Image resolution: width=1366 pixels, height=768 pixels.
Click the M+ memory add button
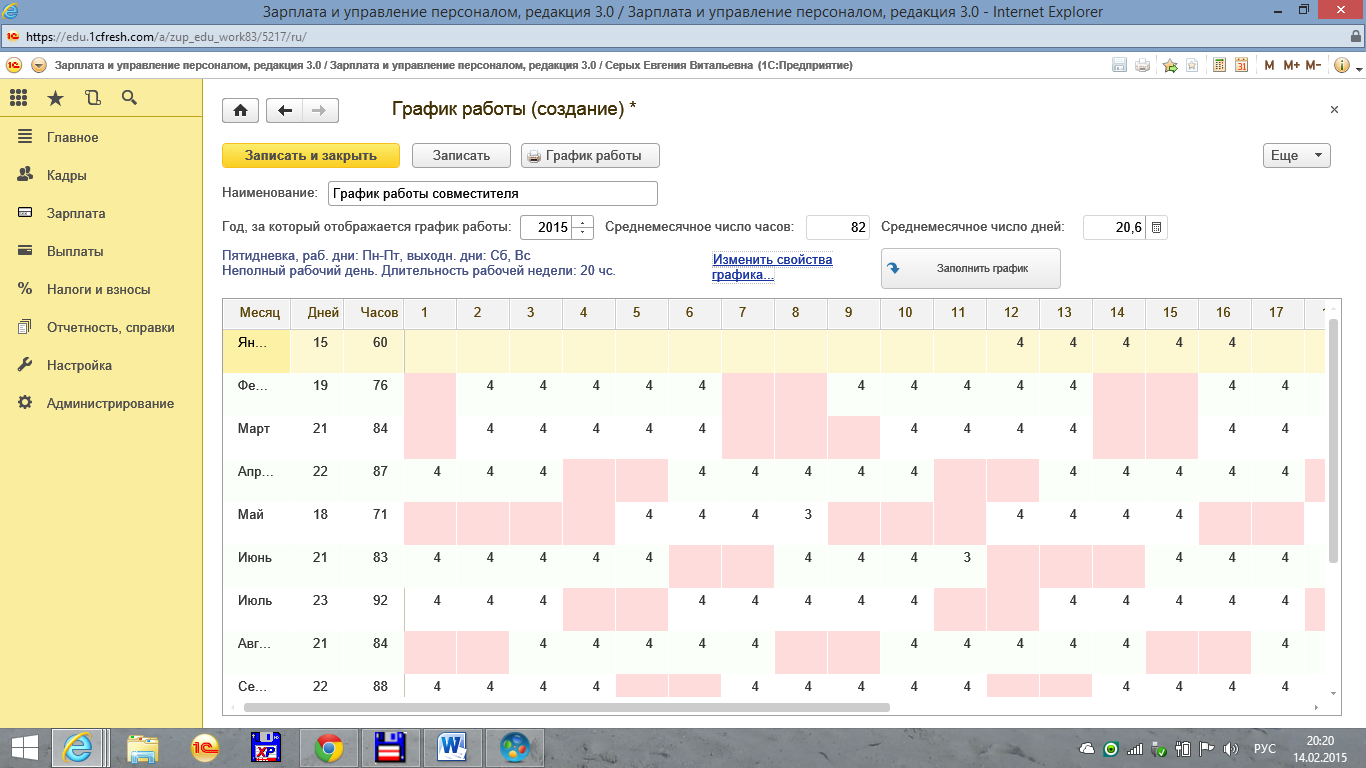[x=1291, y=65]
